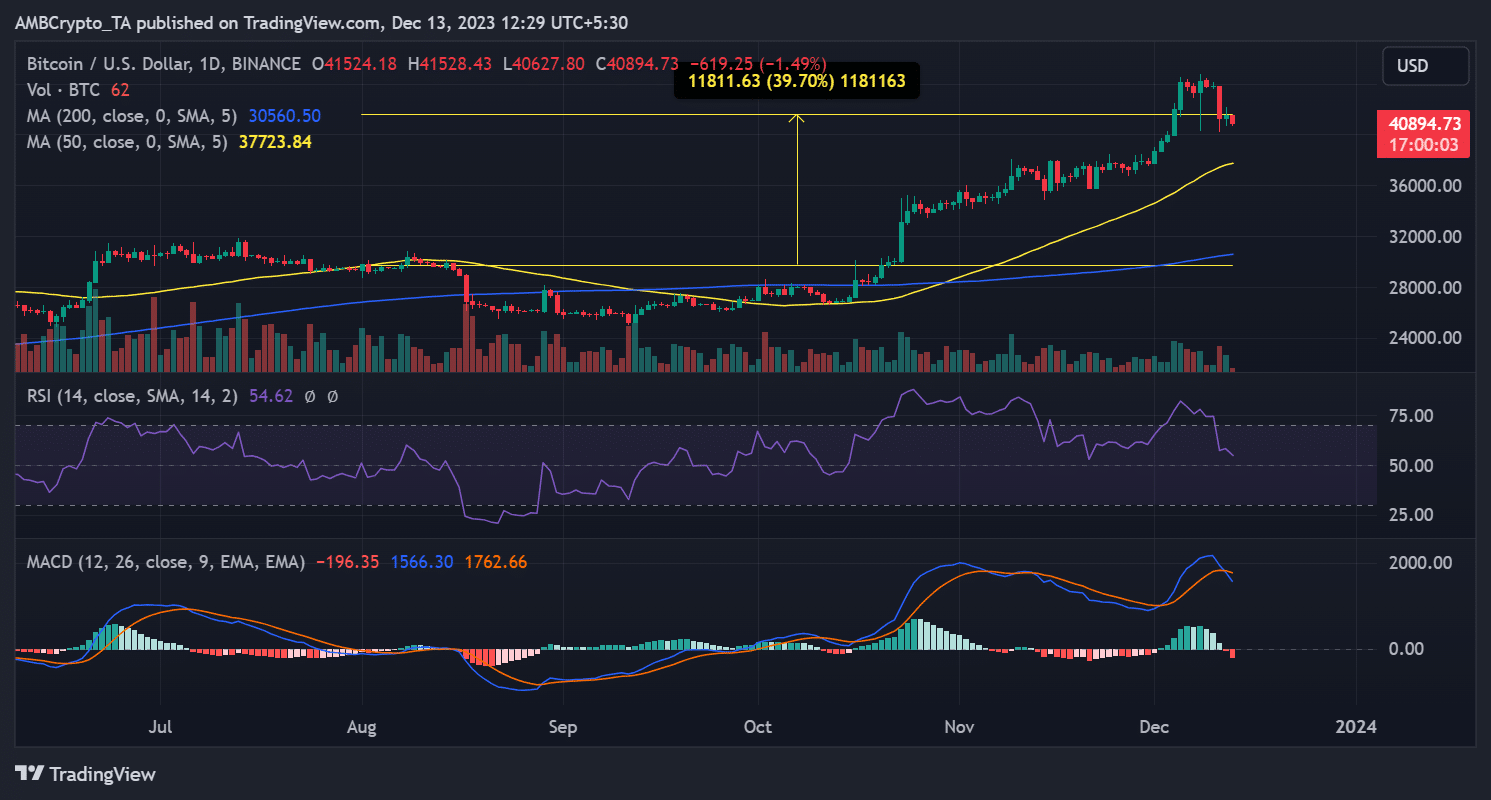Click the 32000.00 price axis label
The image size is (1491, 800).
[x=1424, y=237]
